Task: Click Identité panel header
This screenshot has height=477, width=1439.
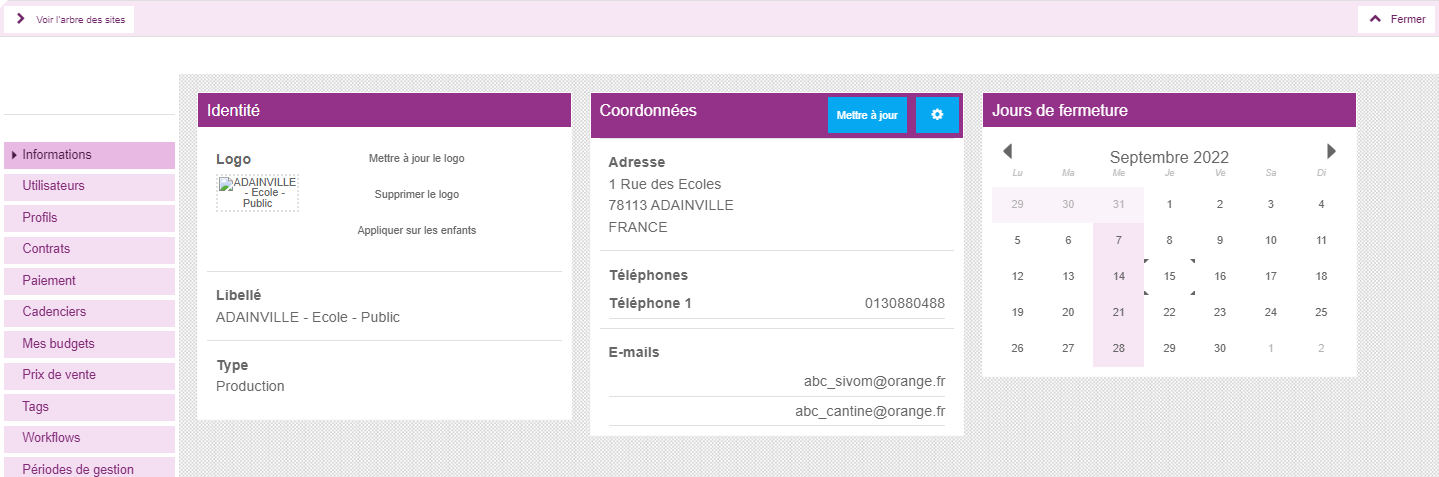Action: (x=384, y=110)
